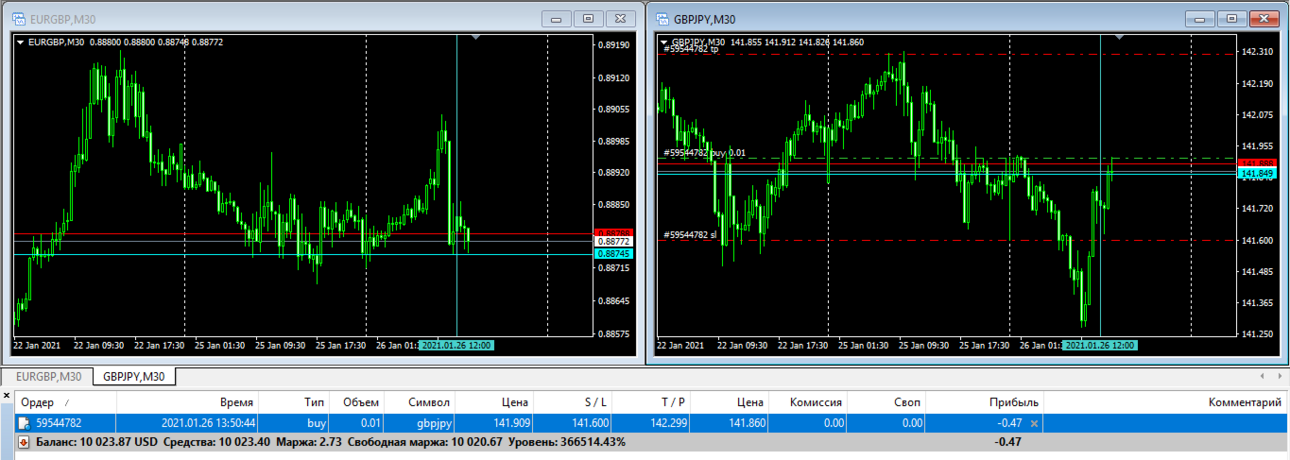
Task: Click the Тип column header
Action: (293, 402)
